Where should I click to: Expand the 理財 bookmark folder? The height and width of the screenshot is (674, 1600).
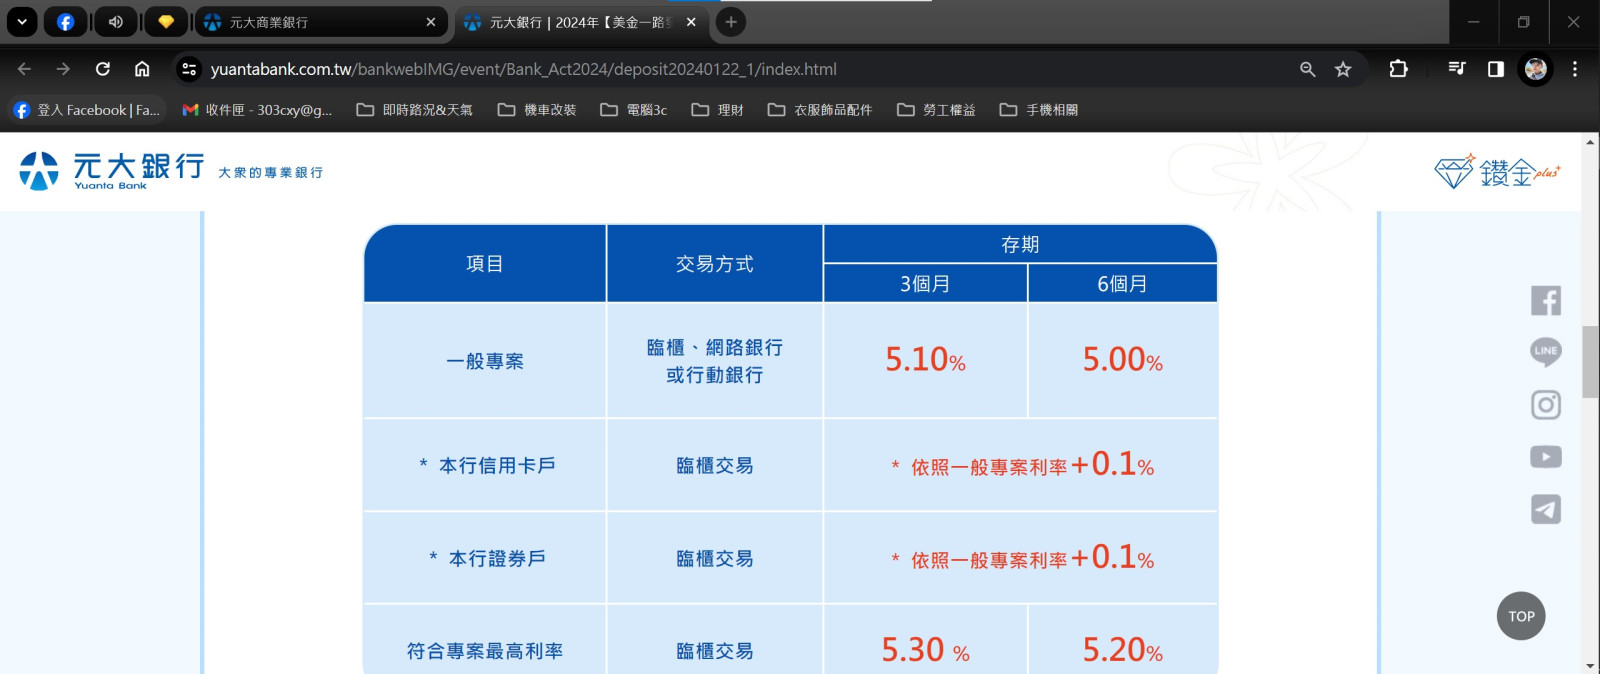(x=718, y=110)
